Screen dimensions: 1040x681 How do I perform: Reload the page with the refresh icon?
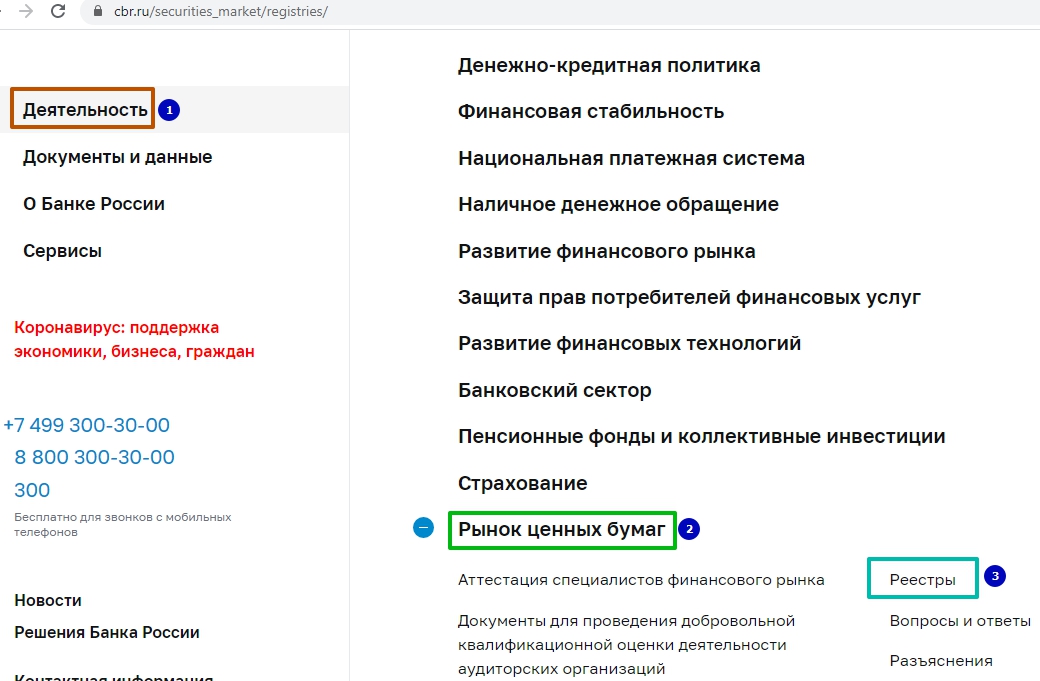click(x=58, y=11)
